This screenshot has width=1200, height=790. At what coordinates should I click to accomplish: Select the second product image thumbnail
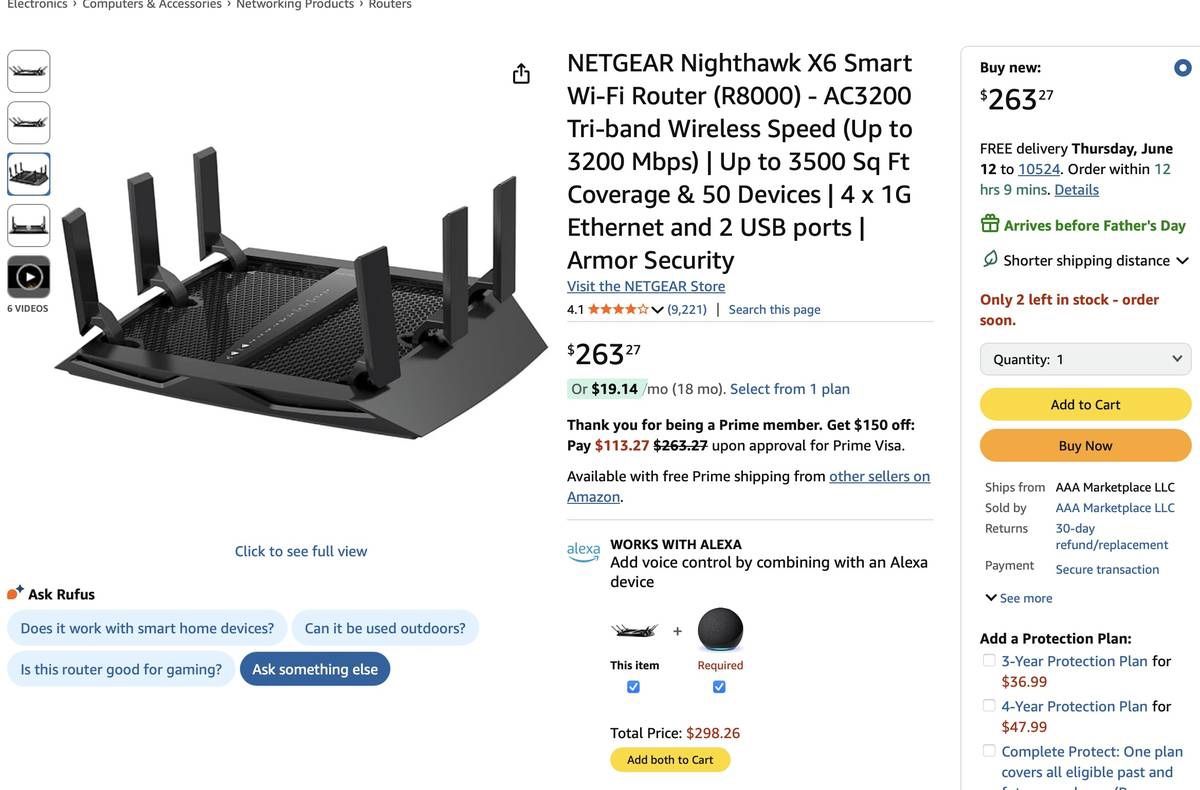coord(28,122)
